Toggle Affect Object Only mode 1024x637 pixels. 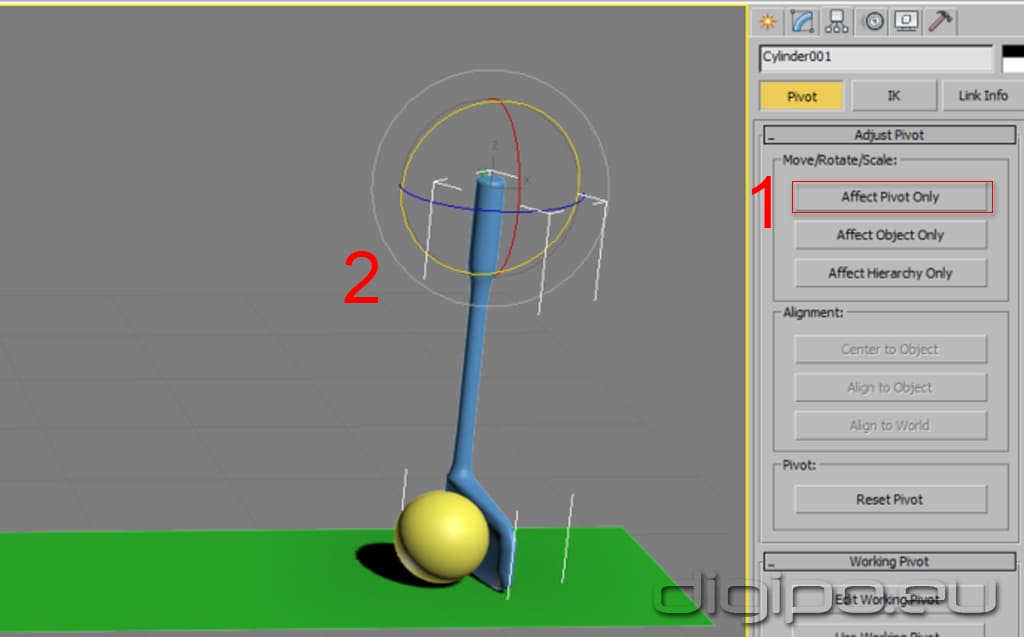tap(890, 235)
